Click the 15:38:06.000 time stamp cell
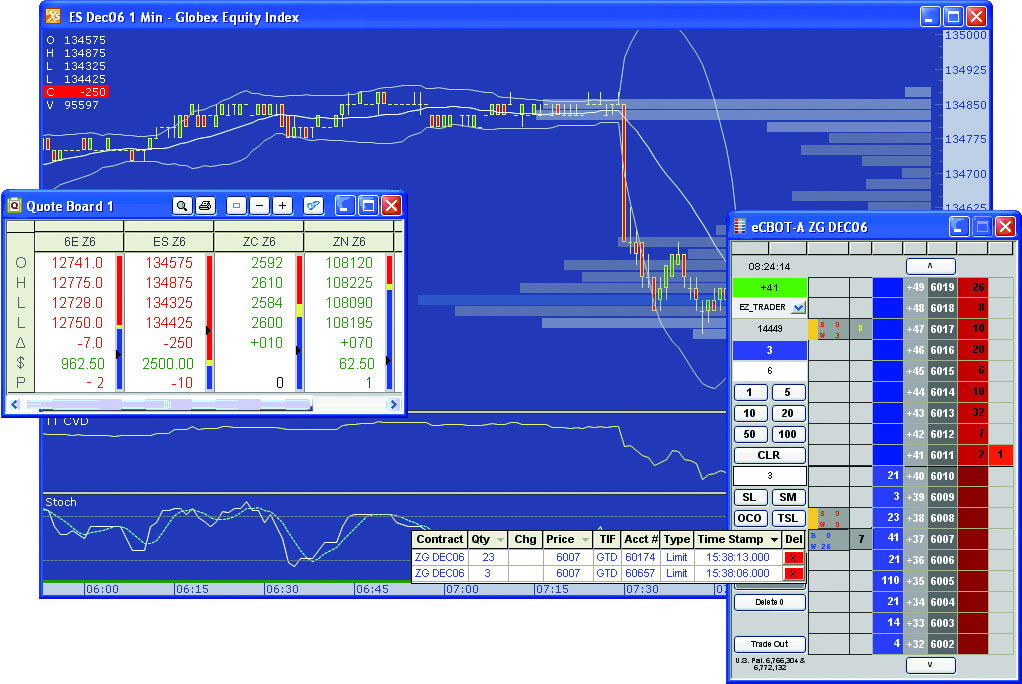Viewport: 1022px width, 684px height. pyautogui.click(x=738, y=573)
